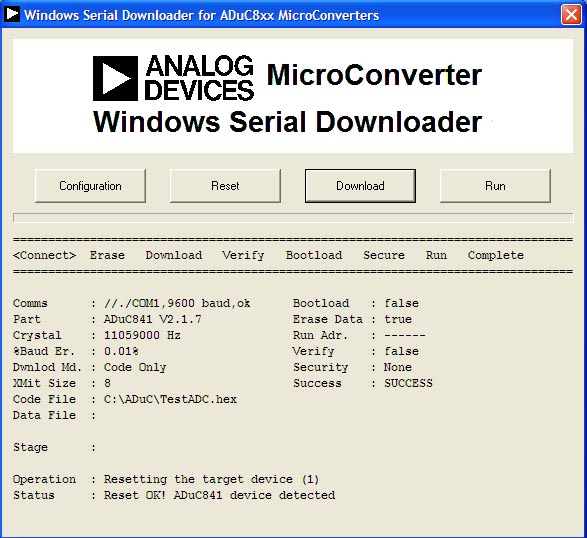Click the Security label
The height and width of the screenshot is (538, 587).
[320, 367]
